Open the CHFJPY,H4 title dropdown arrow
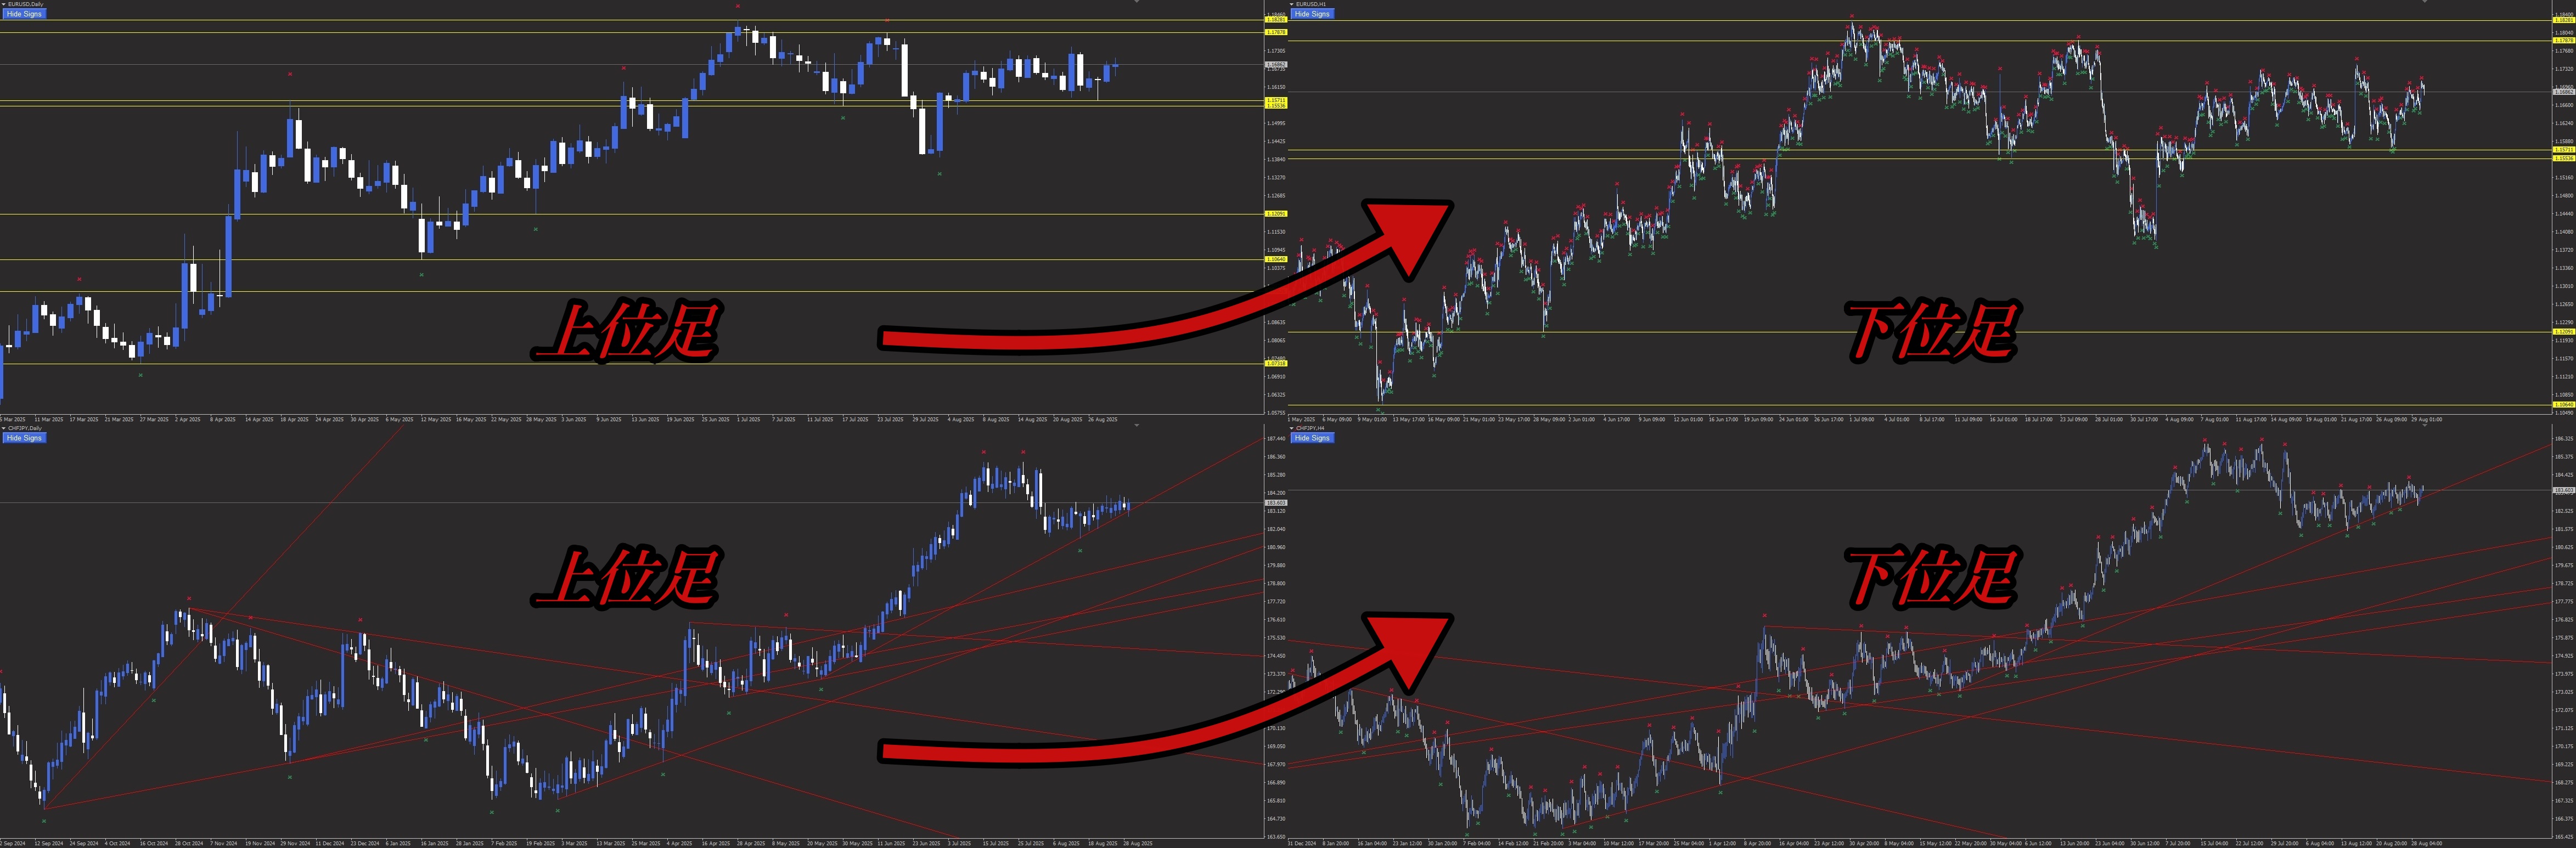2576x848 pixels. [x=1291, y=428]
